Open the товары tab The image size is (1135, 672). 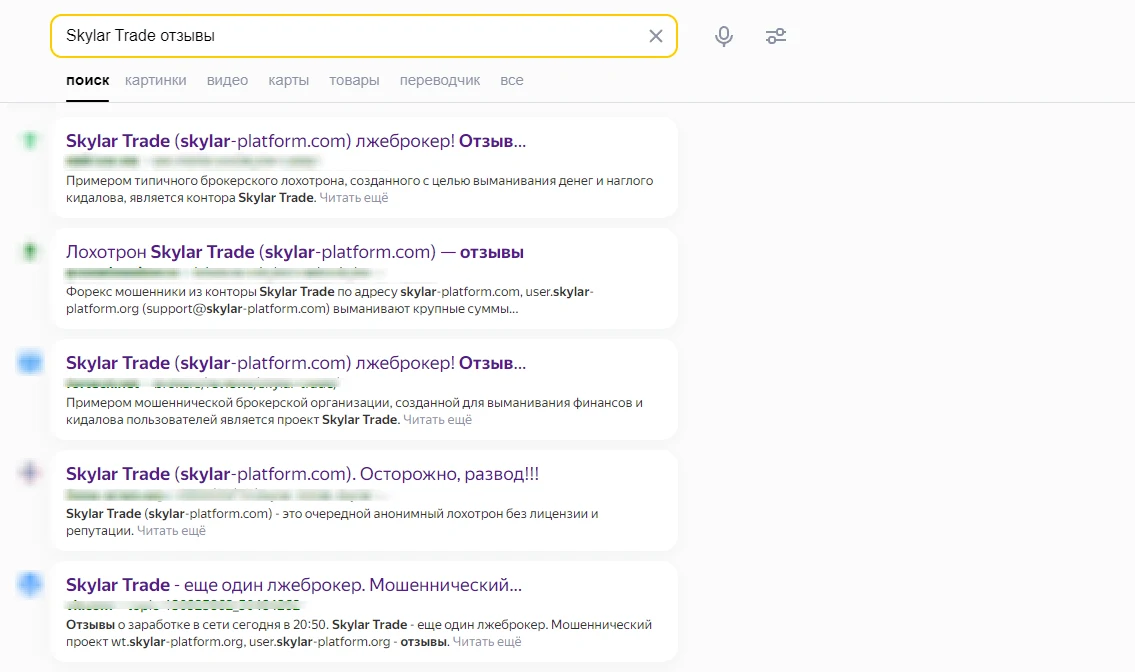point(354,80)
